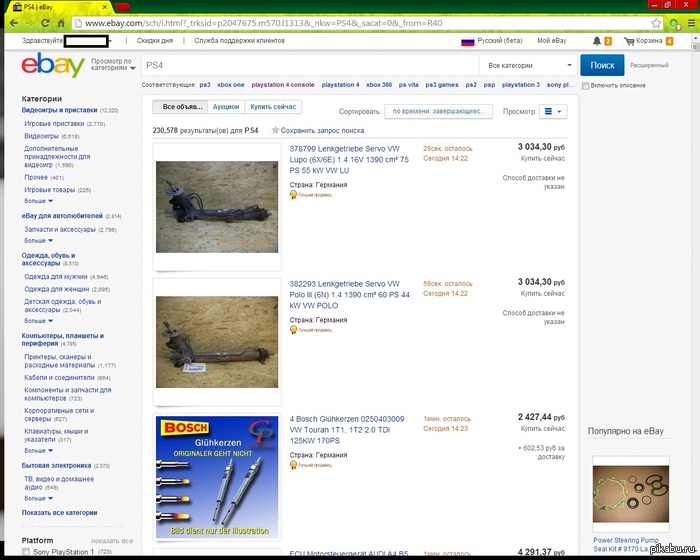Screen dimensions: 700x560
Task: Open the view mode dropdown next to 'Просмотр'
Action: pyautogui.click(x=553, y=112)
